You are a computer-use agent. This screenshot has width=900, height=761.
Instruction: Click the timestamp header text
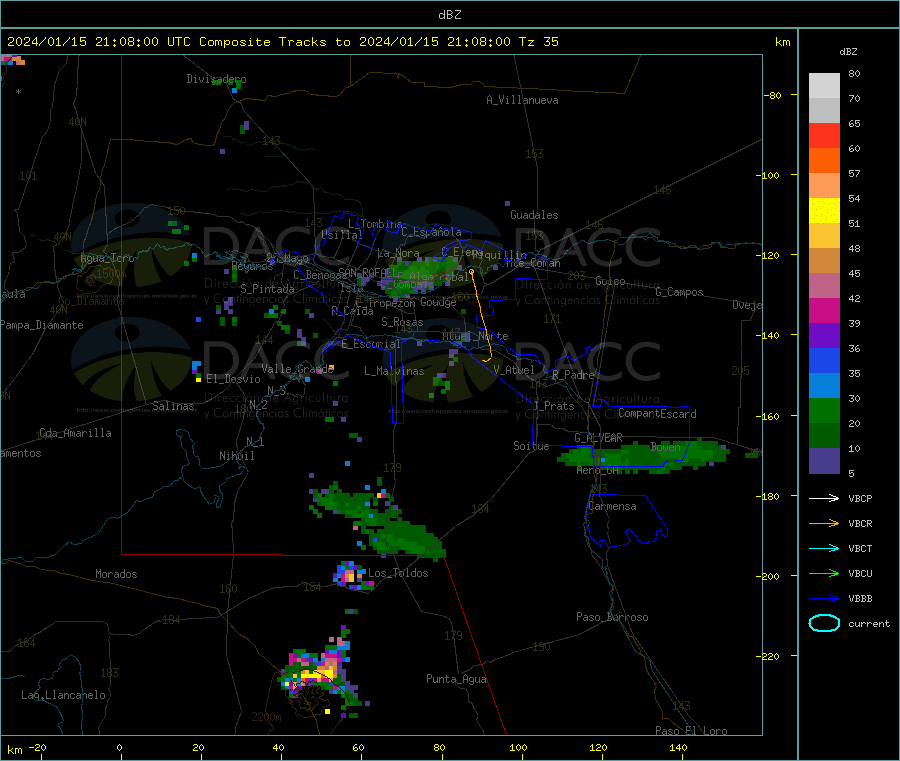pos(282,42)
